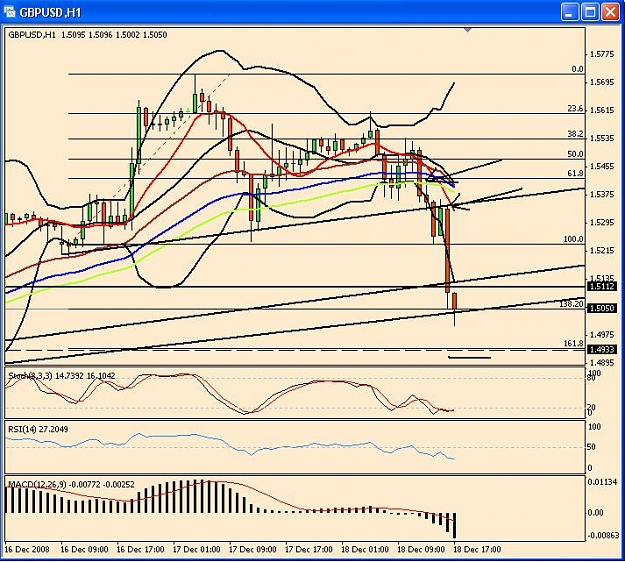Click the 16 Dec 09:00 time axis label
625x562 pixels.
click(84, 549)
